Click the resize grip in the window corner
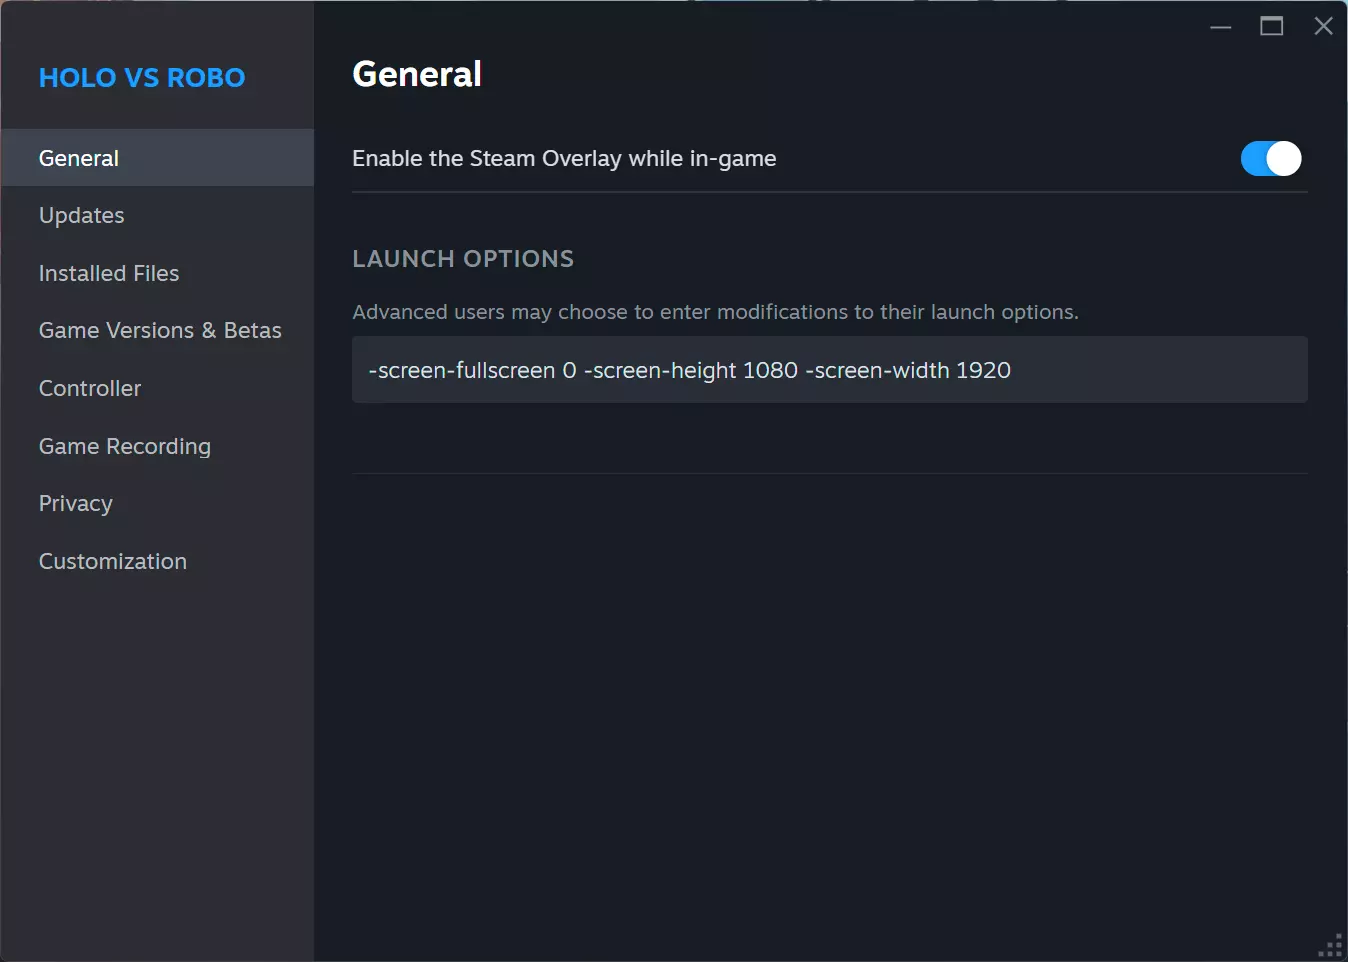This screenshot has width=1348, height=962. click(1333, 946)
